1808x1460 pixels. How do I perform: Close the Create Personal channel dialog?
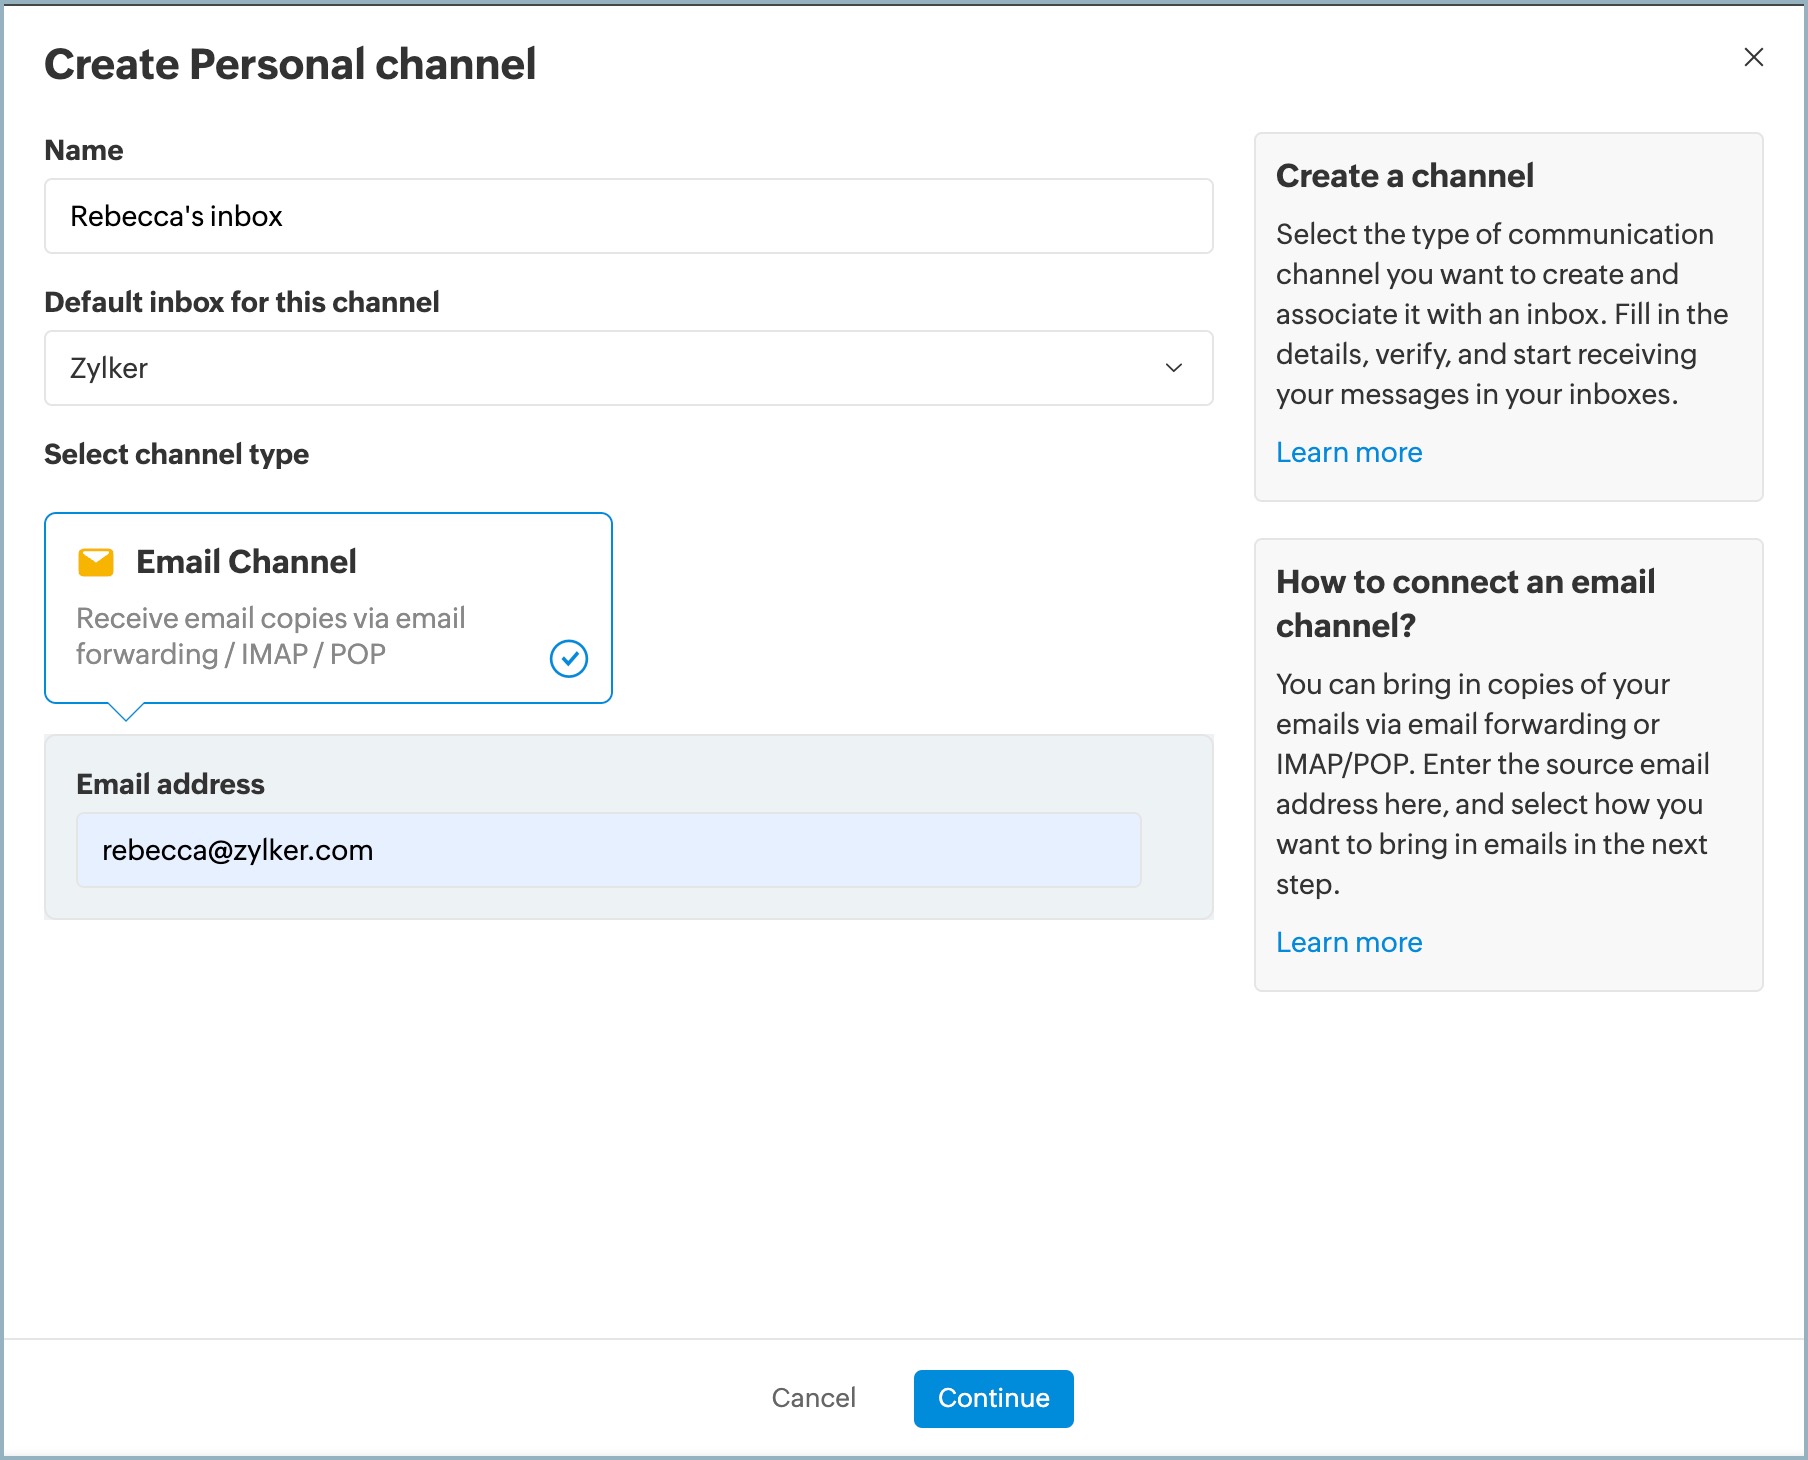pos(1753,58)
